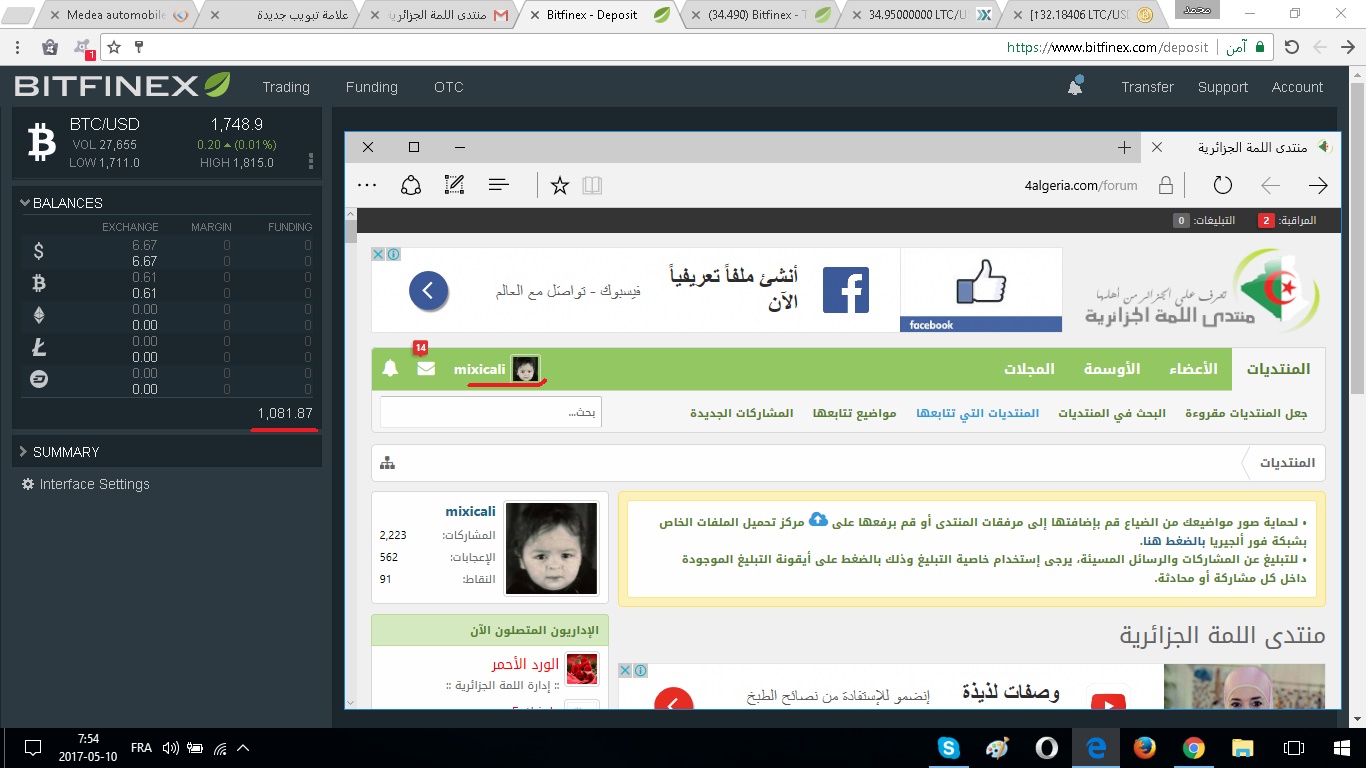Click the Bitfinex notifications bell icon

1075,87
